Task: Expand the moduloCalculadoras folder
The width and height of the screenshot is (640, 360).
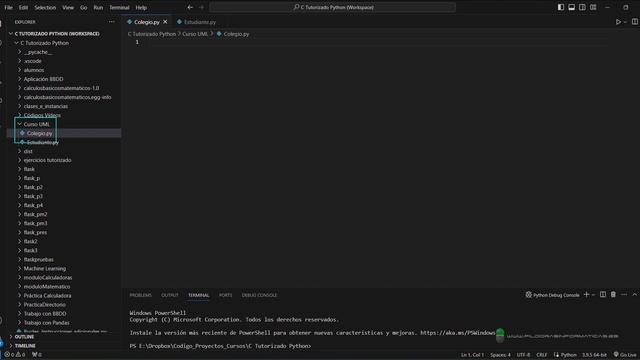Action: tap(48, 278)
